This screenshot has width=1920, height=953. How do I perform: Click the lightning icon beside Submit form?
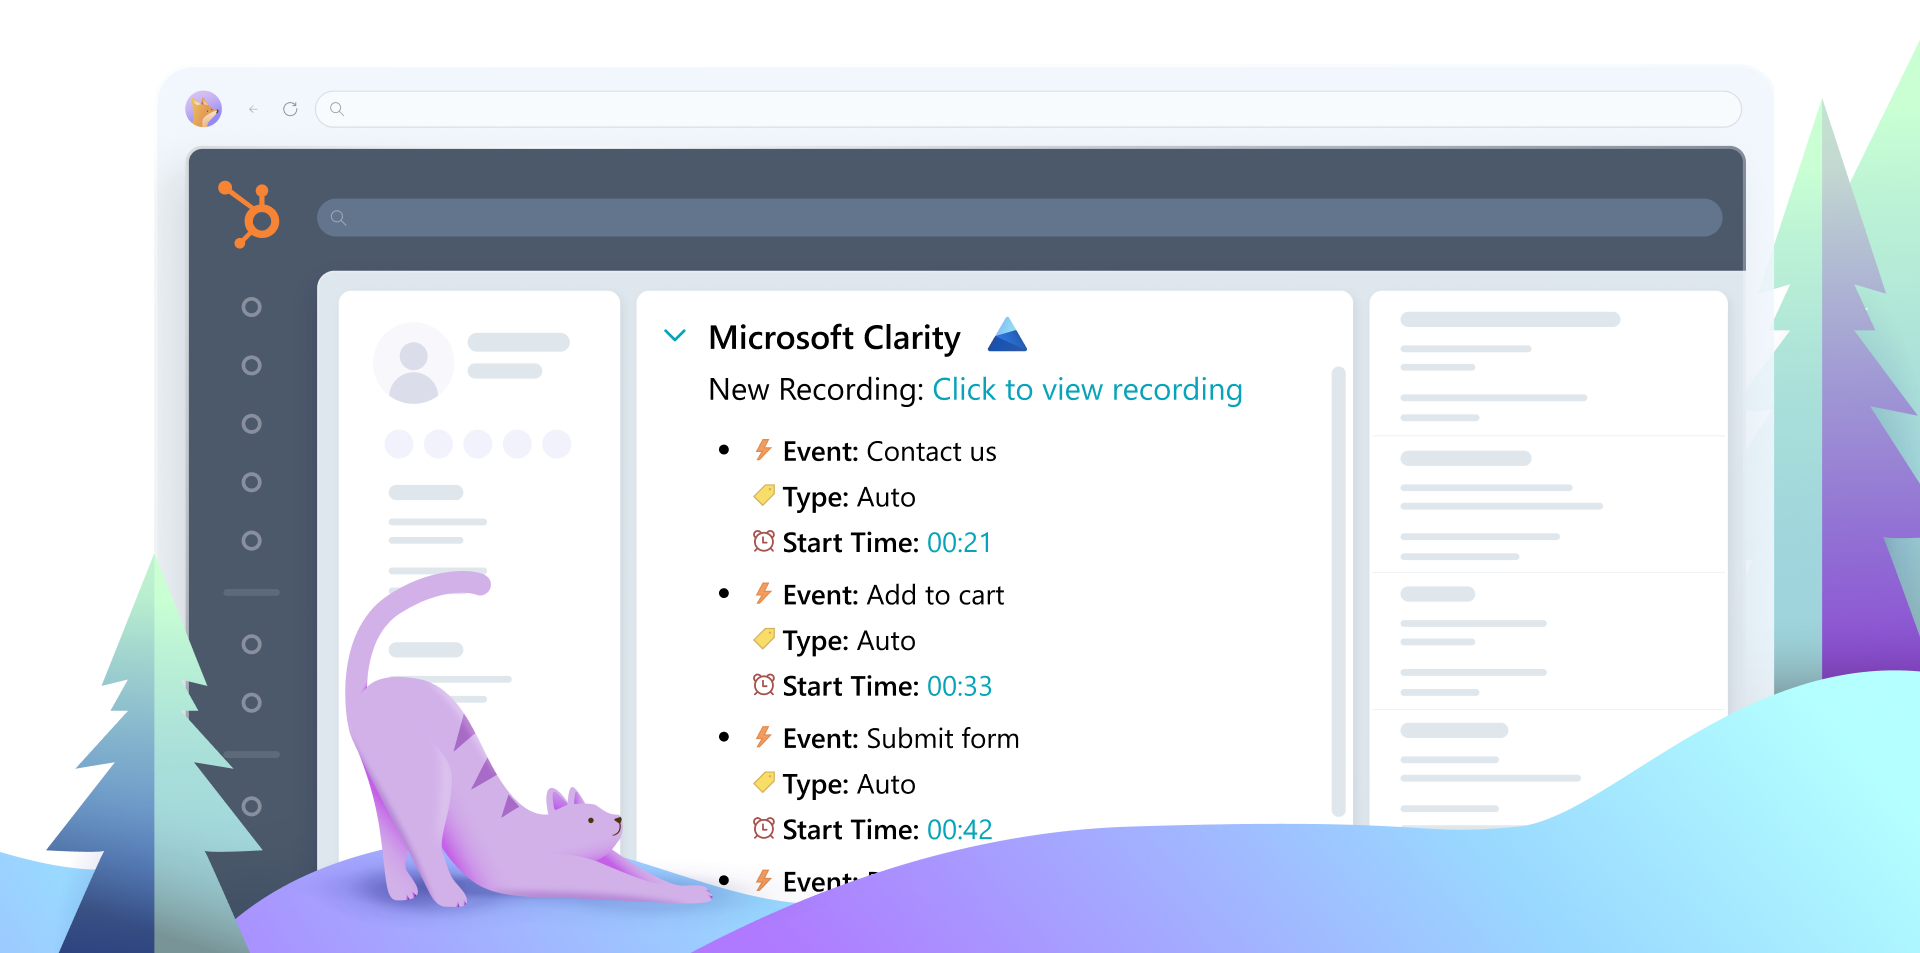tap(763, 737)
